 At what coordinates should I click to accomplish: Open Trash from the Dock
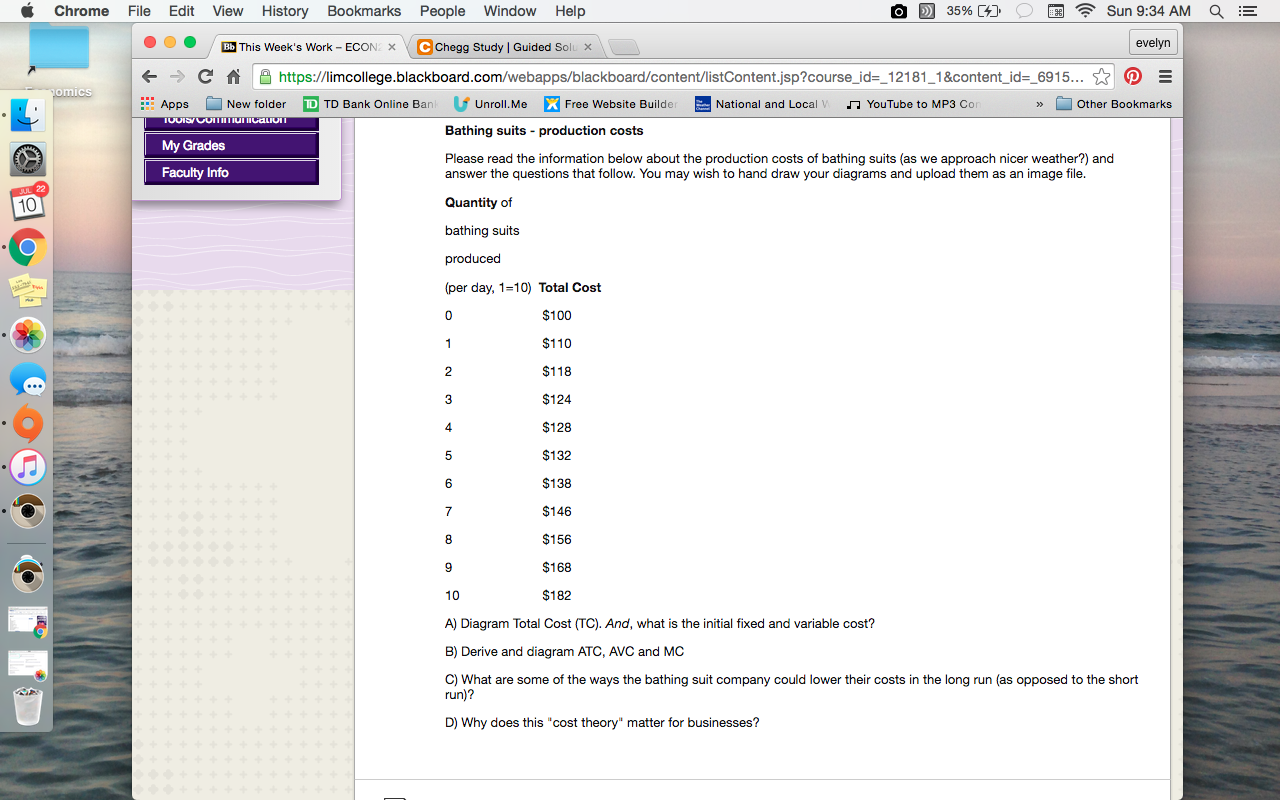pos(28,706)
